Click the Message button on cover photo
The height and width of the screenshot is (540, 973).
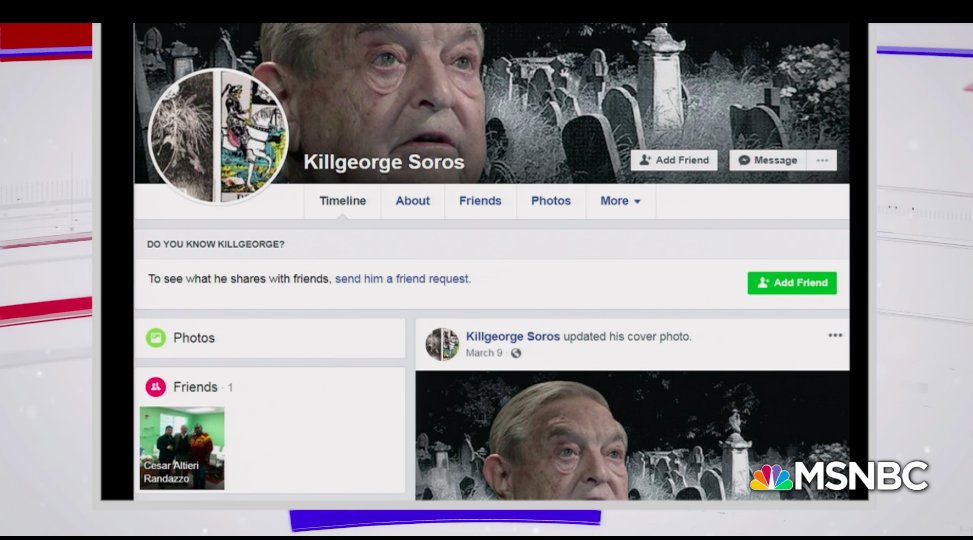click(768, 160)
